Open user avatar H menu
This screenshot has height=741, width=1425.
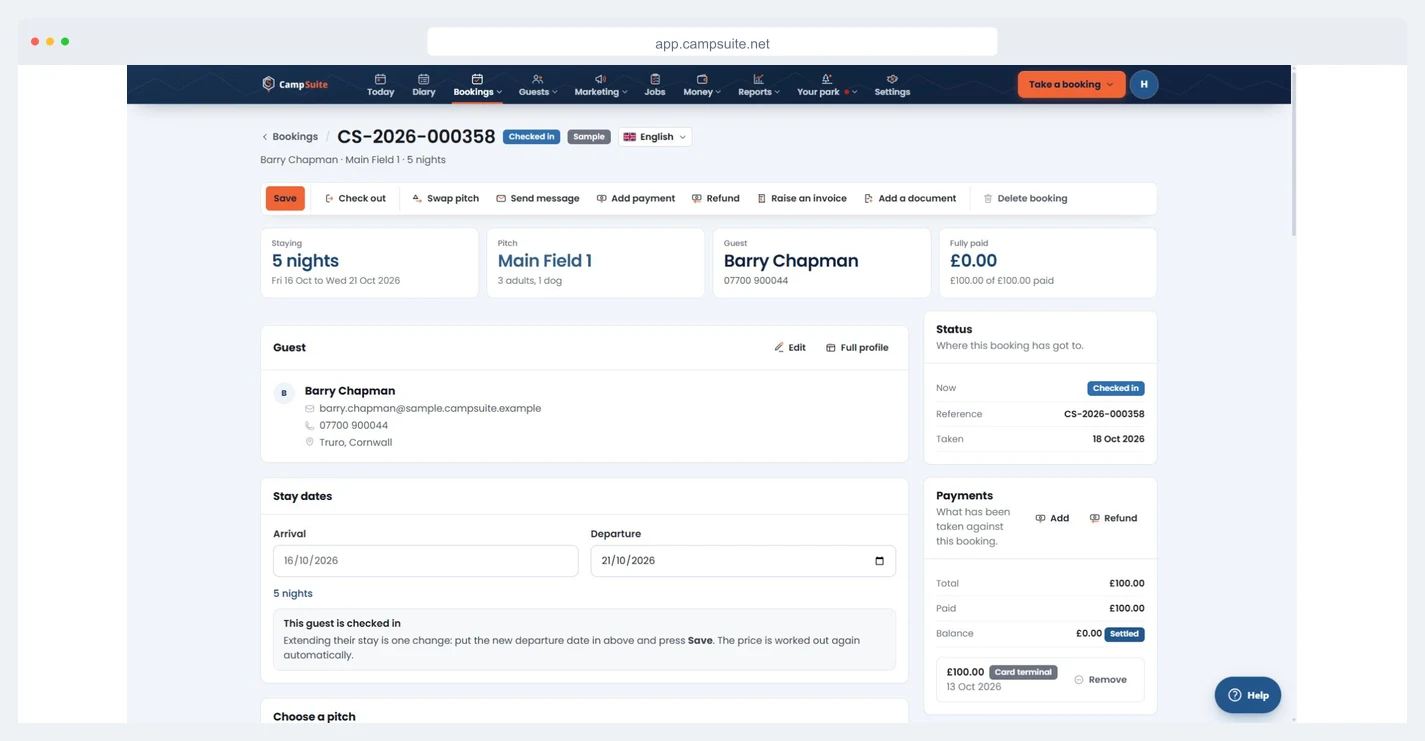(x=1144, y=85)
